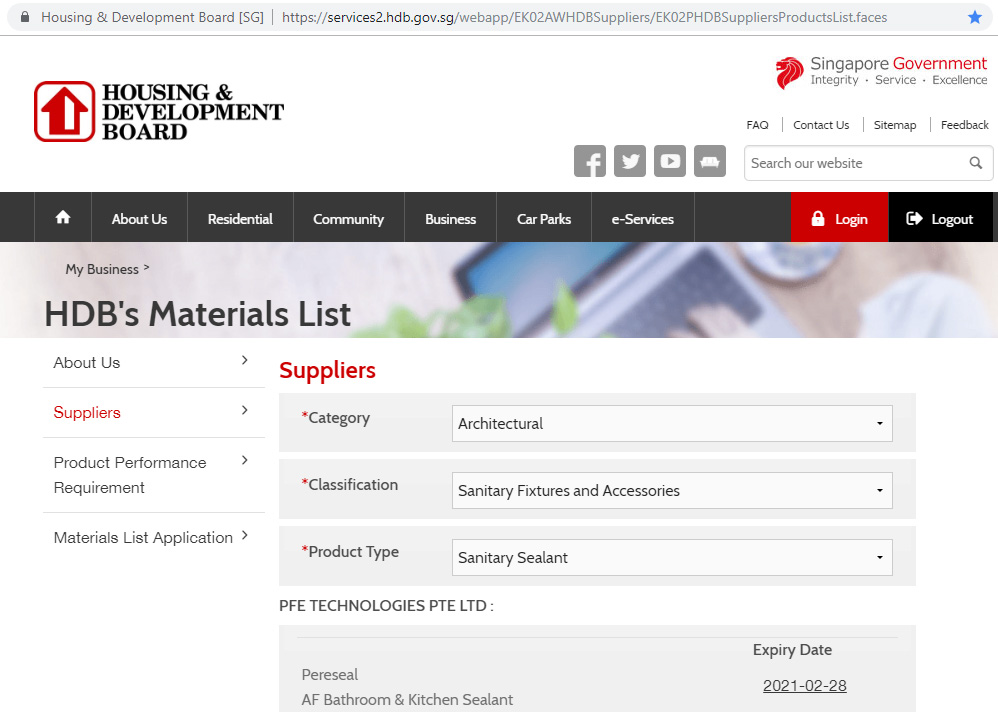Click the HDB logo
The image size is (998, 726).
(159, 111)
